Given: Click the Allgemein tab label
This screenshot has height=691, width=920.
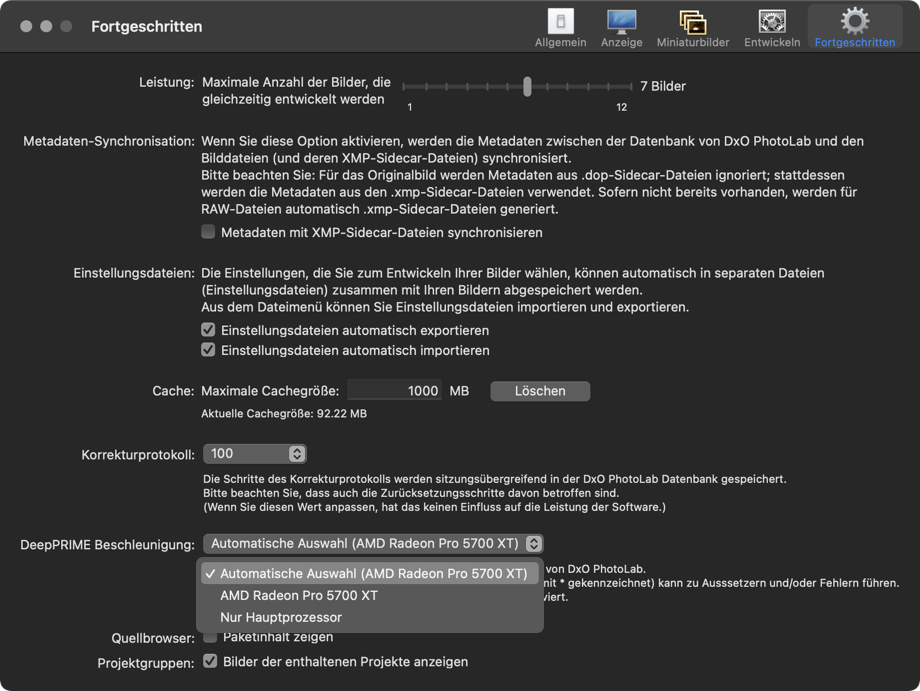Looking at the screenshot, I should (560, 42).
